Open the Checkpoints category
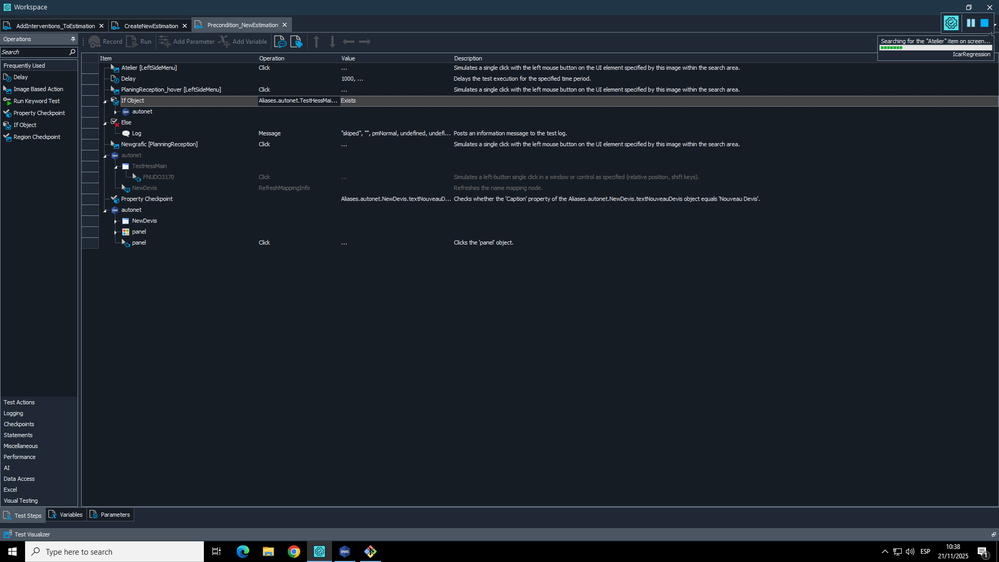This screenshot has width=999, height=562. point(19,424)
